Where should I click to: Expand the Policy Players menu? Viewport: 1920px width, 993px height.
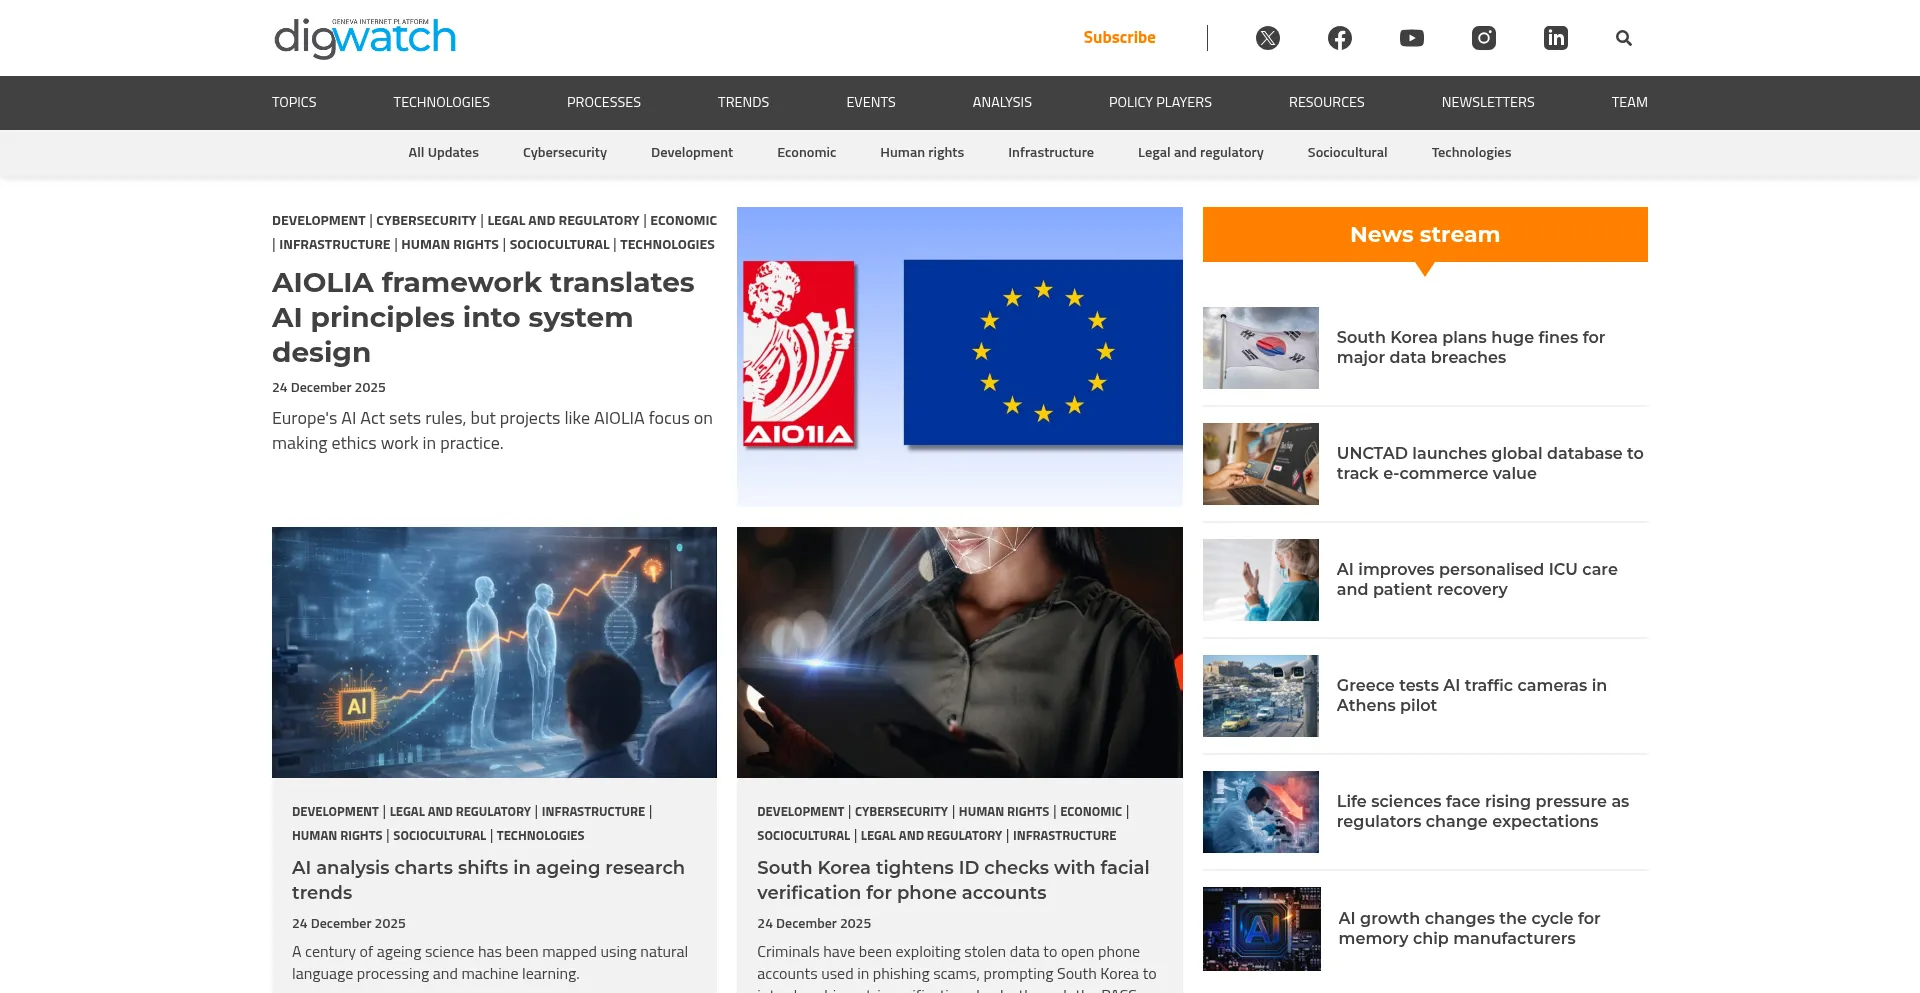(1159, 102)
